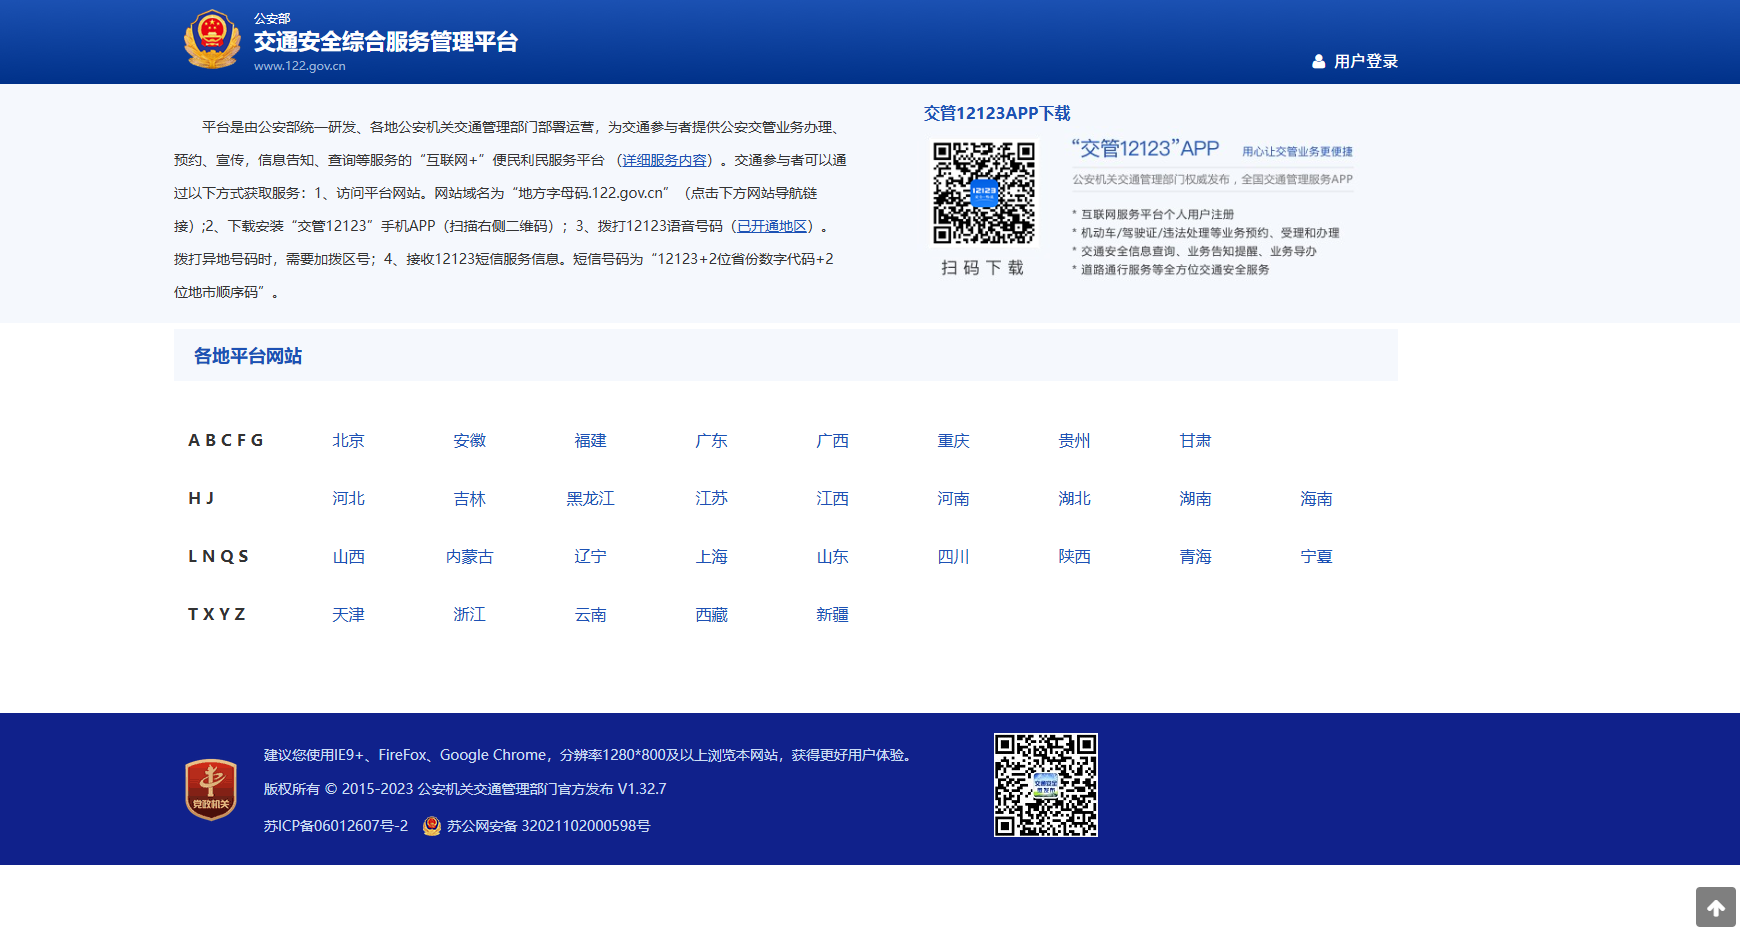This screenshot has height=946, width=1740.
Task: Select 贵州 platform site
Action: (1075, 441)
